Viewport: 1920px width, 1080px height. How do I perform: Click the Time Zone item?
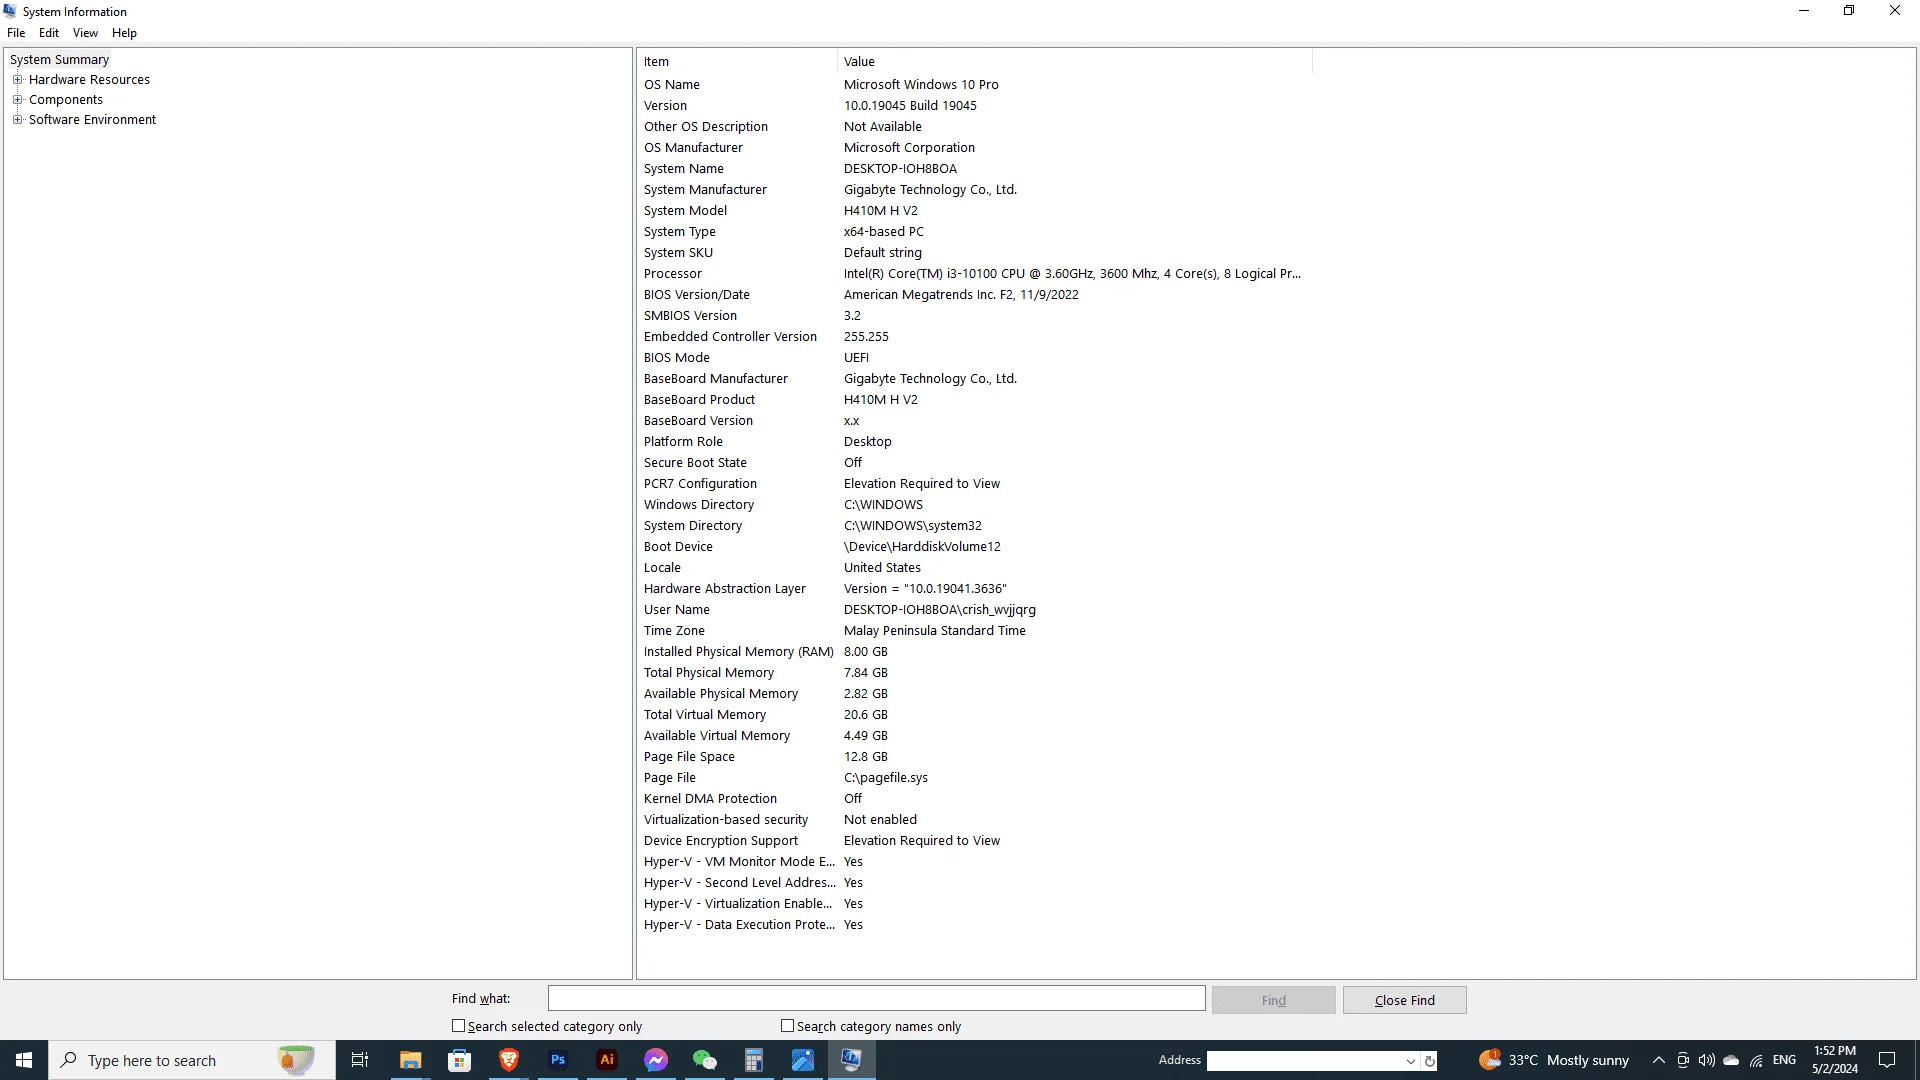pyautogui.click(x=674, y=631)
